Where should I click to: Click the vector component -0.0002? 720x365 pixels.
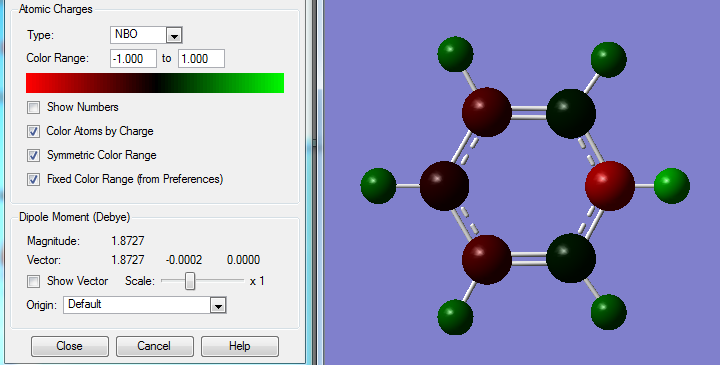point(184,260)
